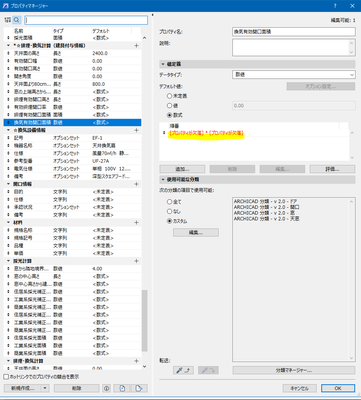The height and width of the screenshot is (400, 361).
Task: Select the 機器名称 property row
Action: pos(72,146)
